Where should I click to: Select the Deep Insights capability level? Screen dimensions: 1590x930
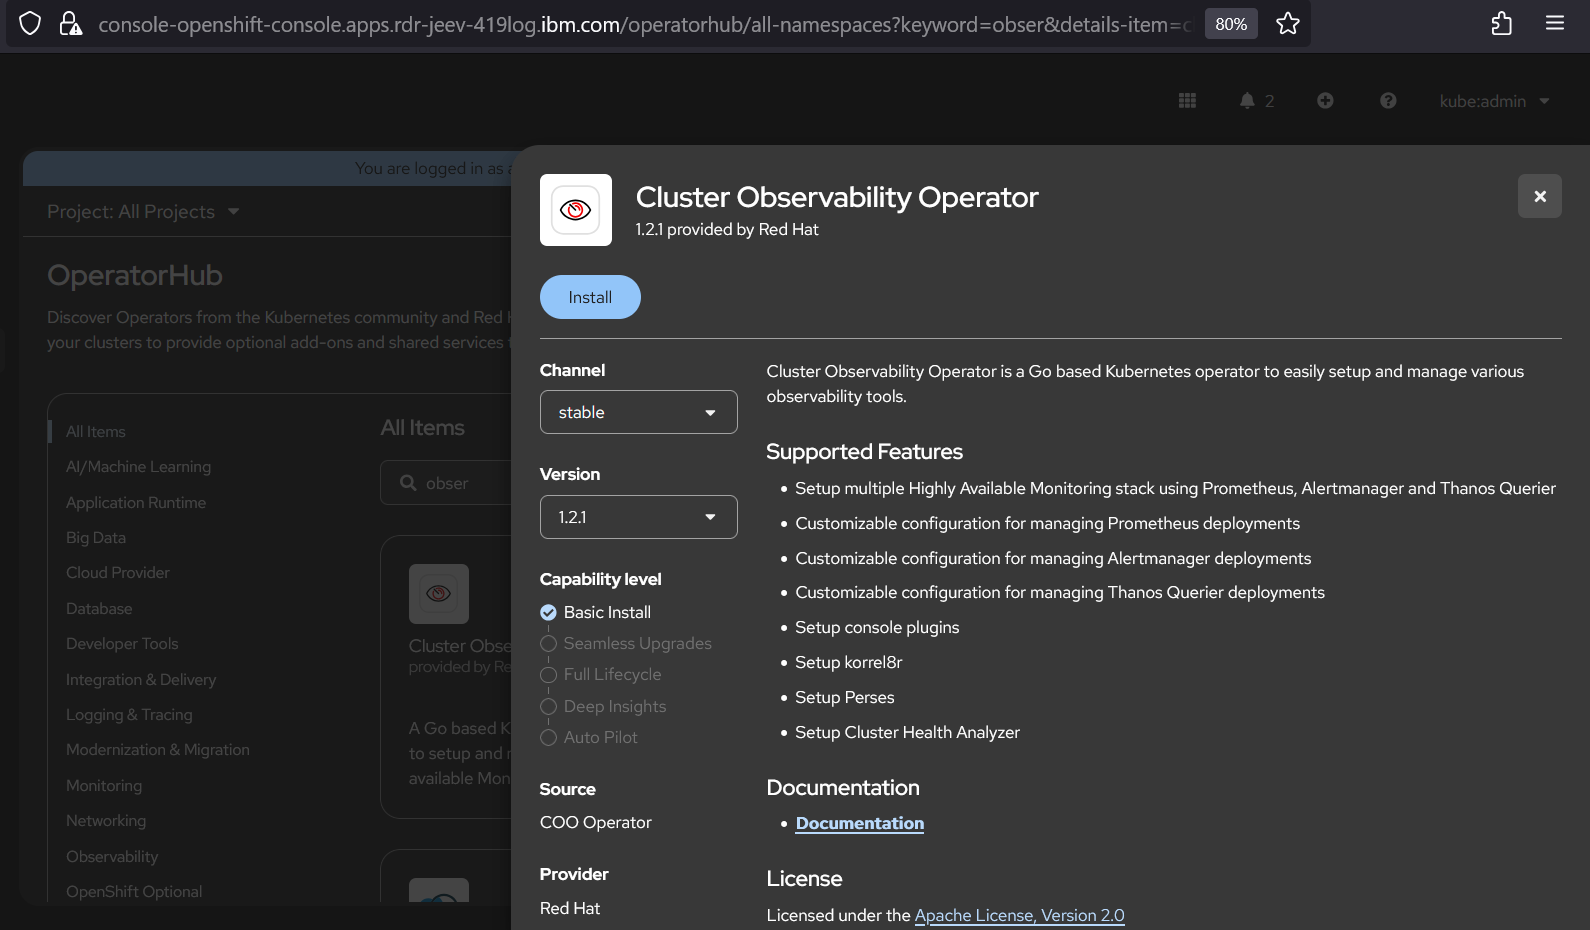[603, 706]
